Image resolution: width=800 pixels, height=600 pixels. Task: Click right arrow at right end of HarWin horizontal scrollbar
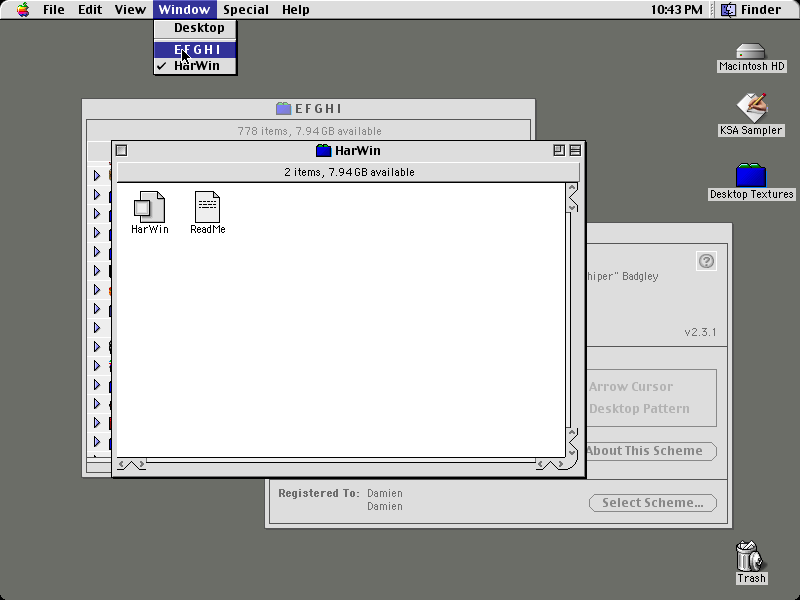560,464
